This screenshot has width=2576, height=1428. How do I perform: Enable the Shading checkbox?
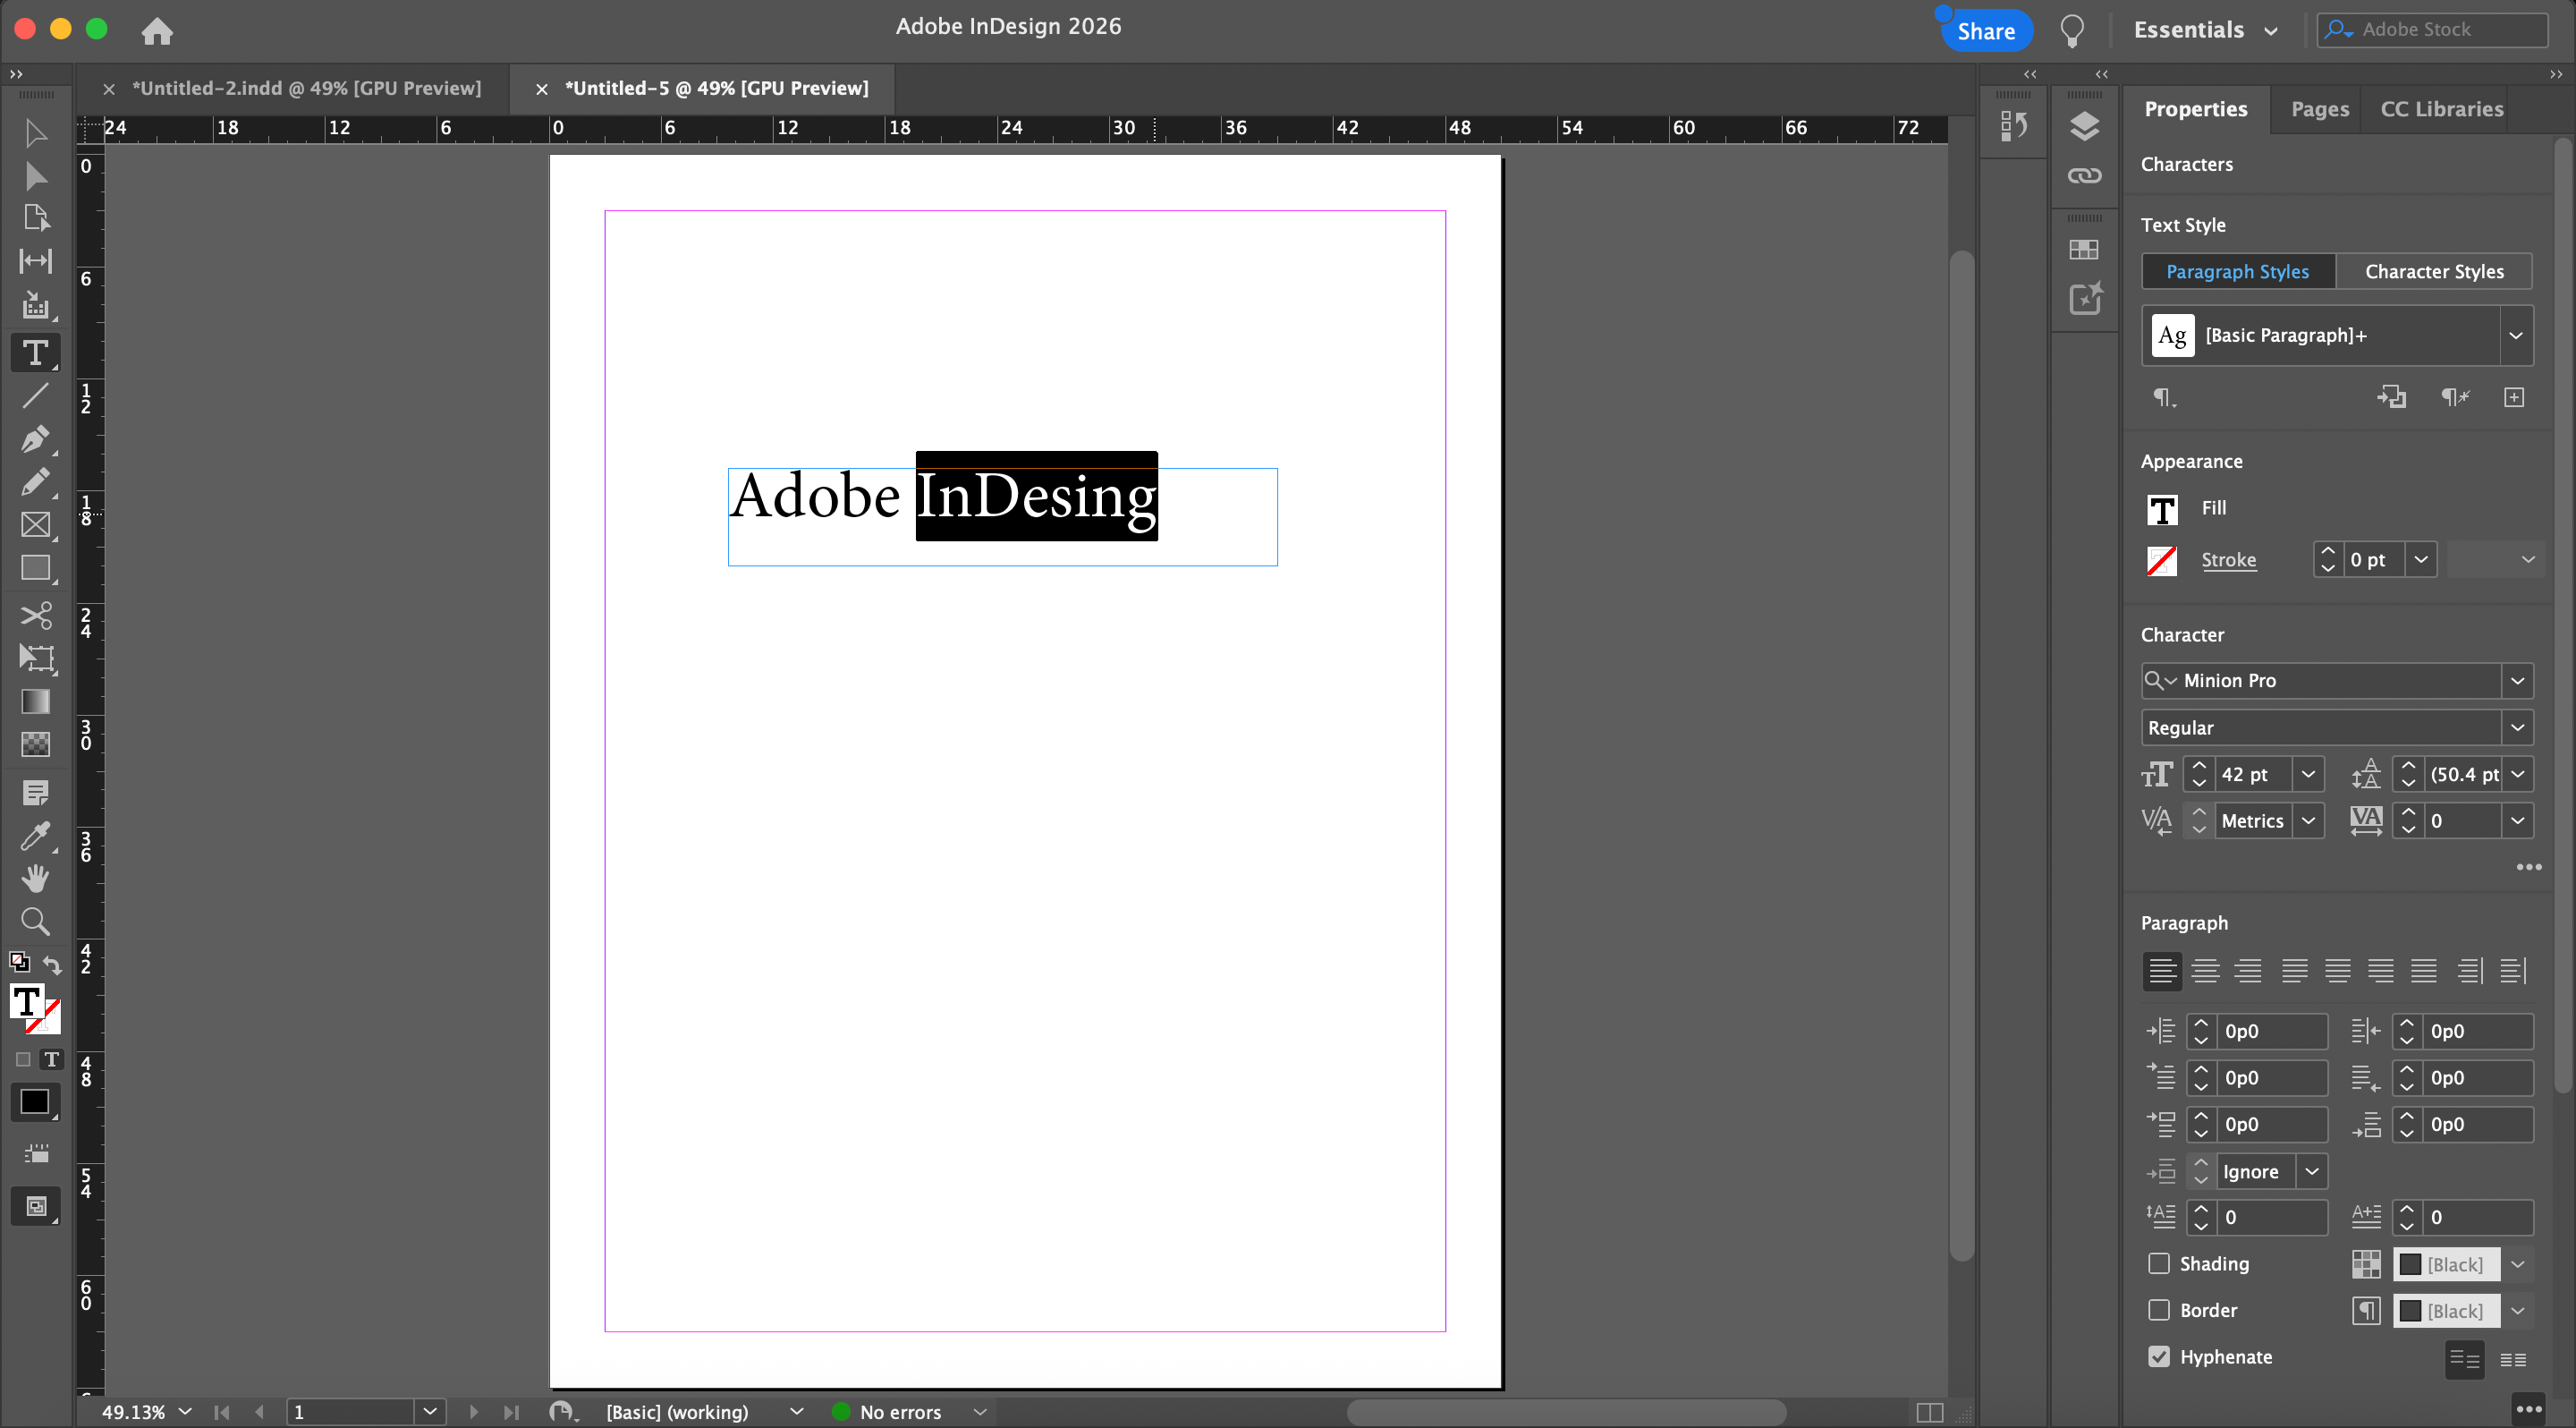pos(2159,1264)
